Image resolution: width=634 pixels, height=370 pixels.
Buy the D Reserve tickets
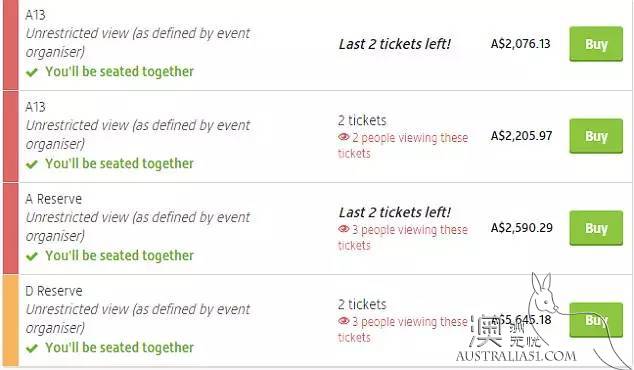596,320
